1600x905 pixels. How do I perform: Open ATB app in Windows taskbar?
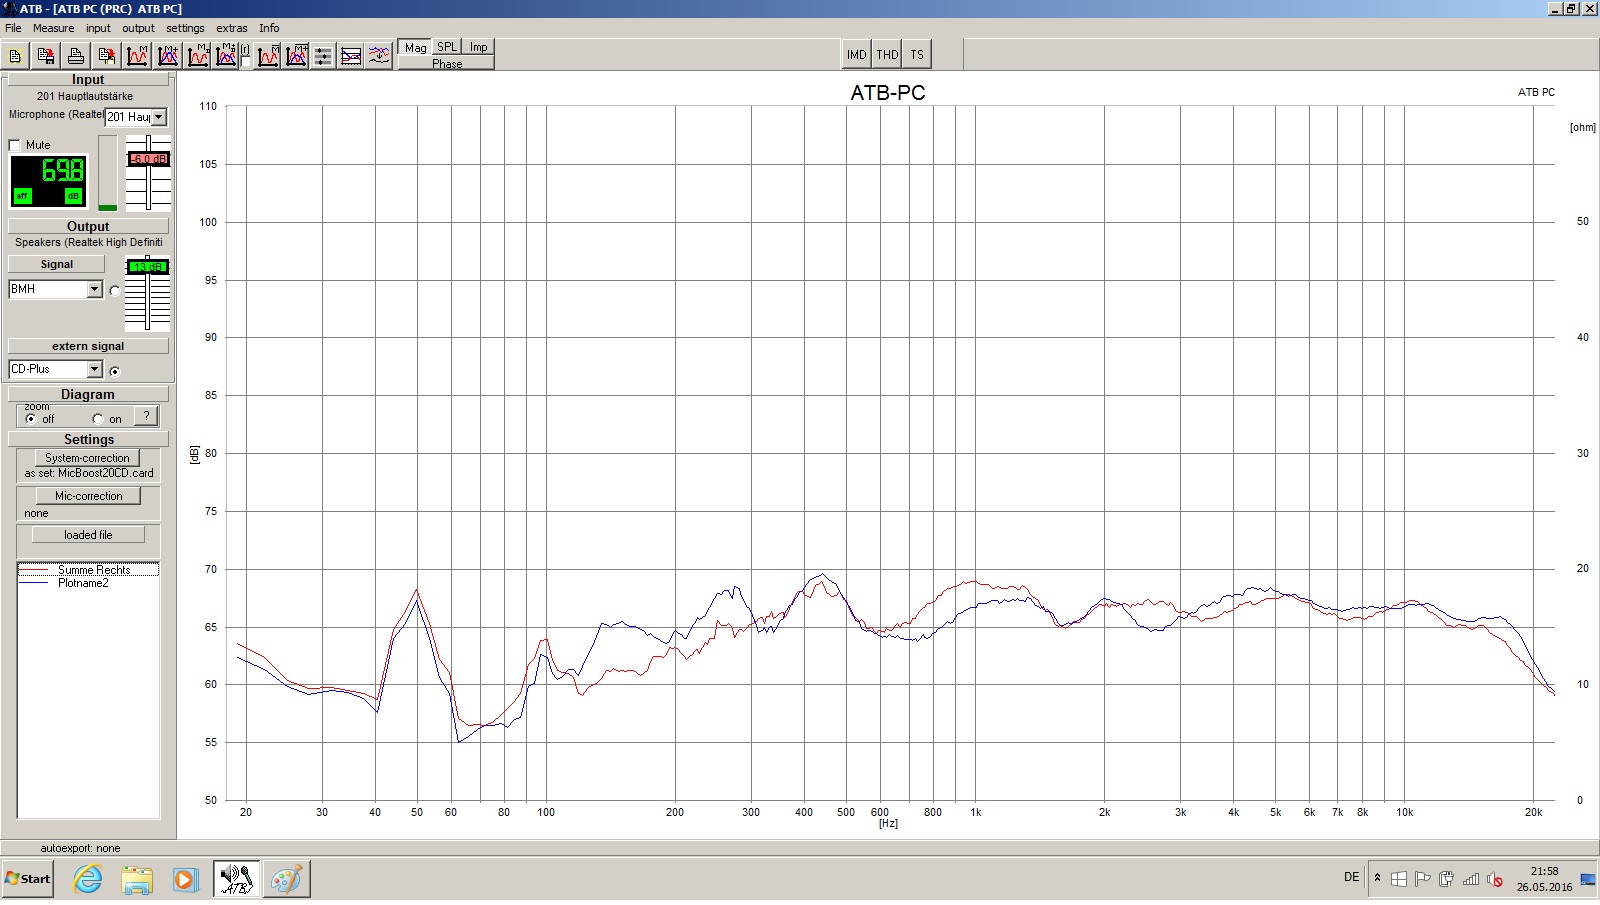(236, 879)
